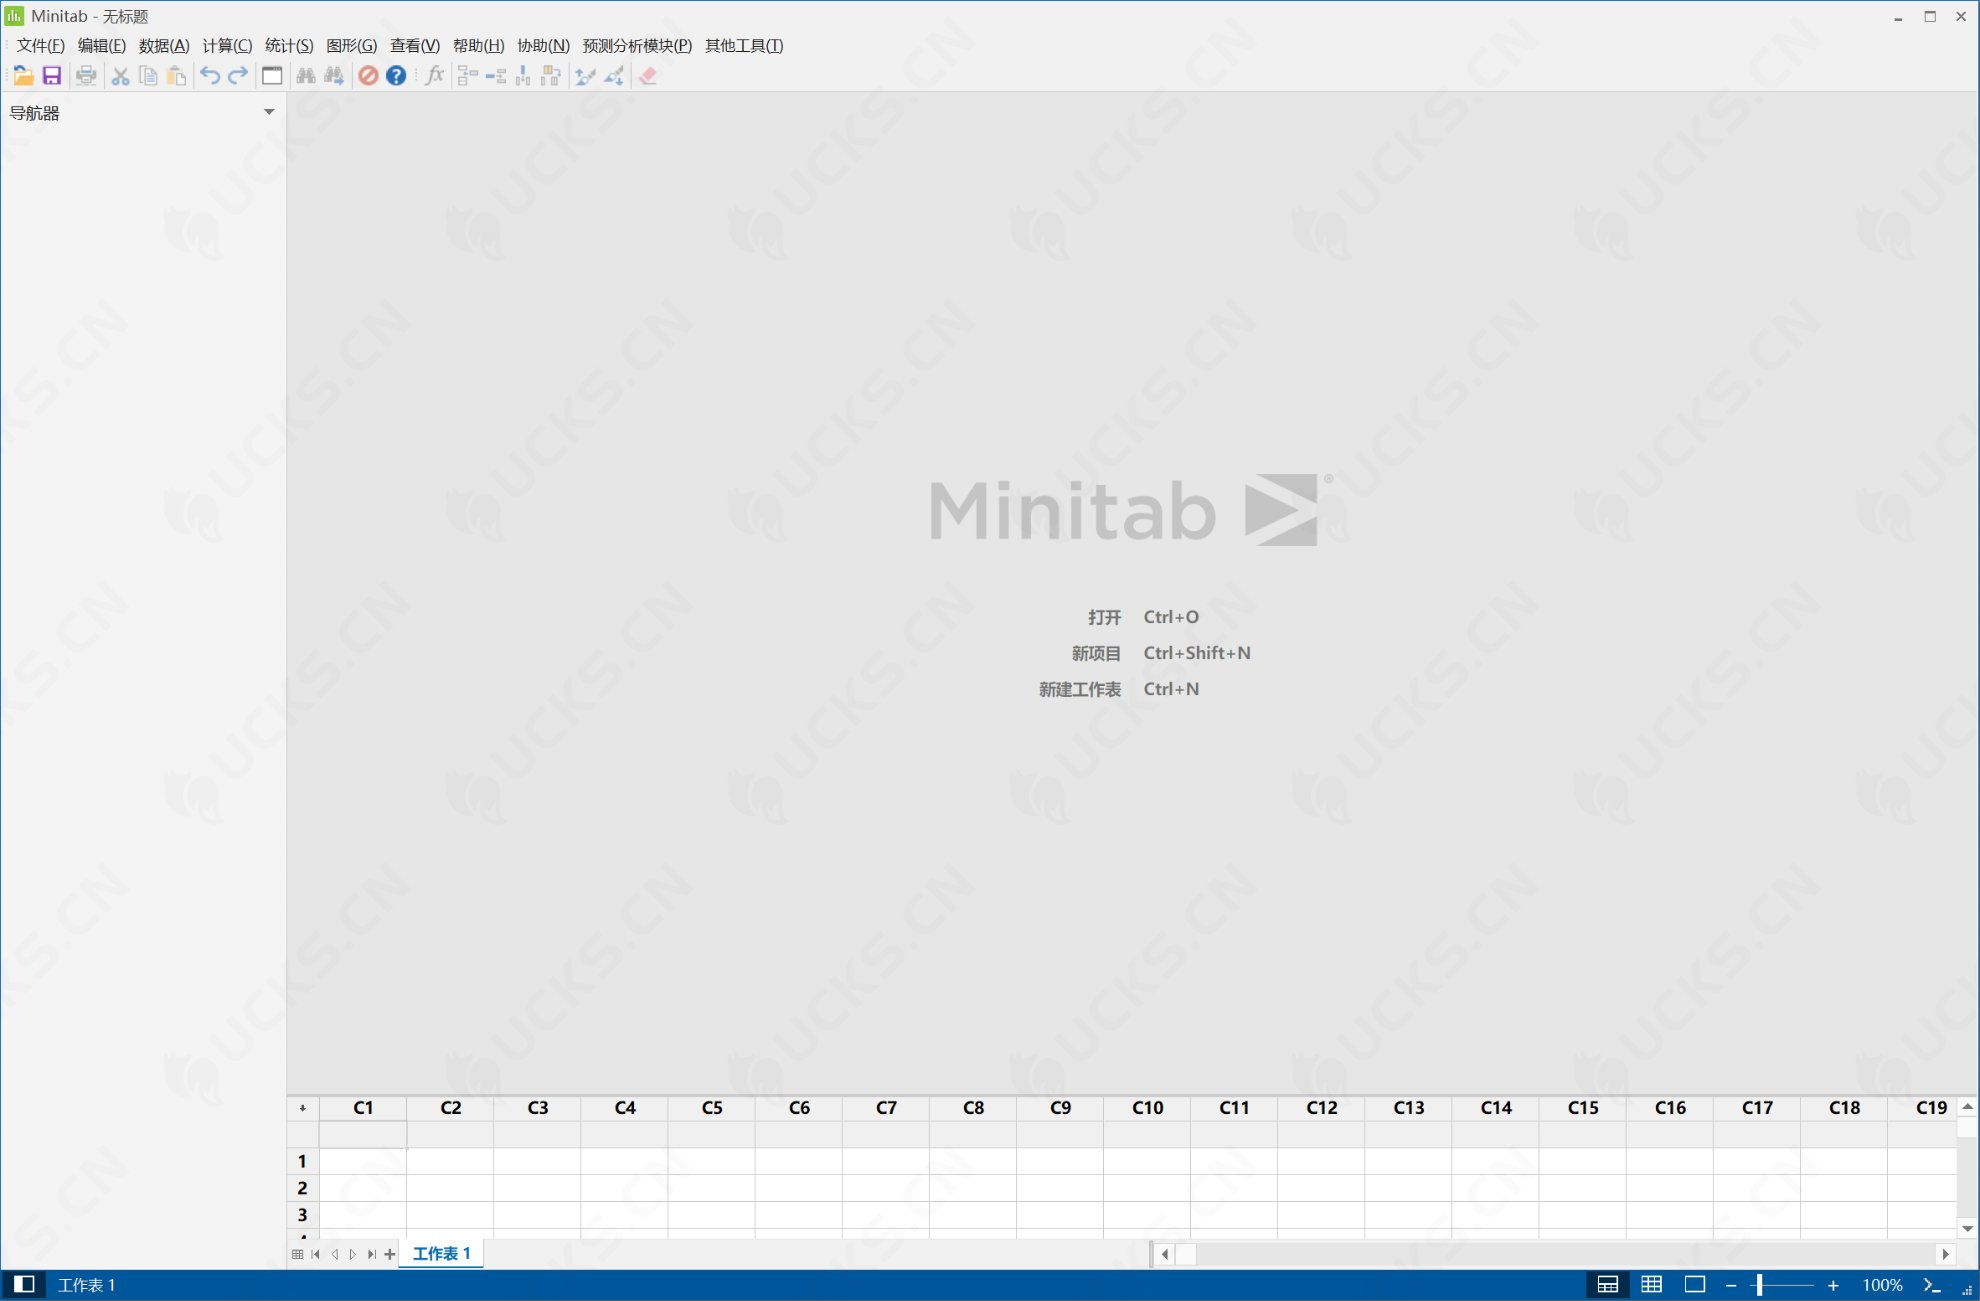Image resolution: width=1980 pixels, height=1301 pixels.
Task: Open the 计算(C) menu
Action: (227, 46)
